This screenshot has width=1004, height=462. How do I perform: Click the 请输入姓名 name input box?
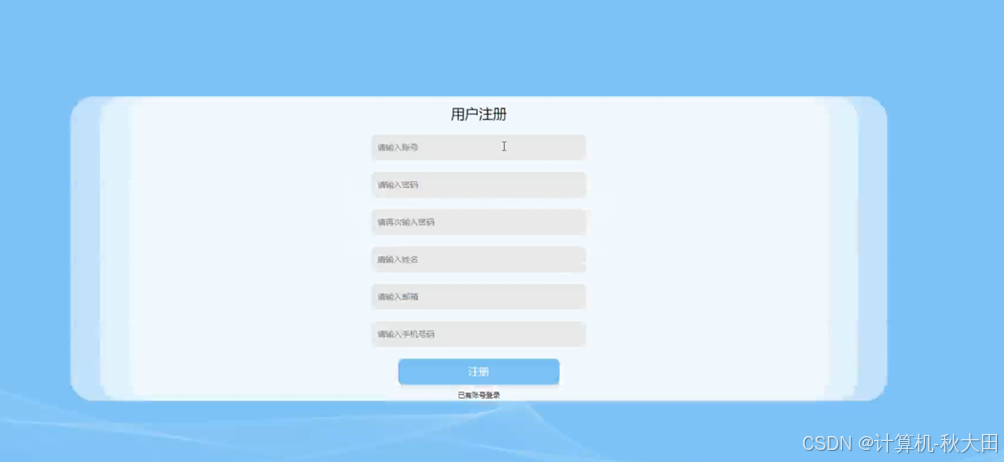(x=478, y=259)
